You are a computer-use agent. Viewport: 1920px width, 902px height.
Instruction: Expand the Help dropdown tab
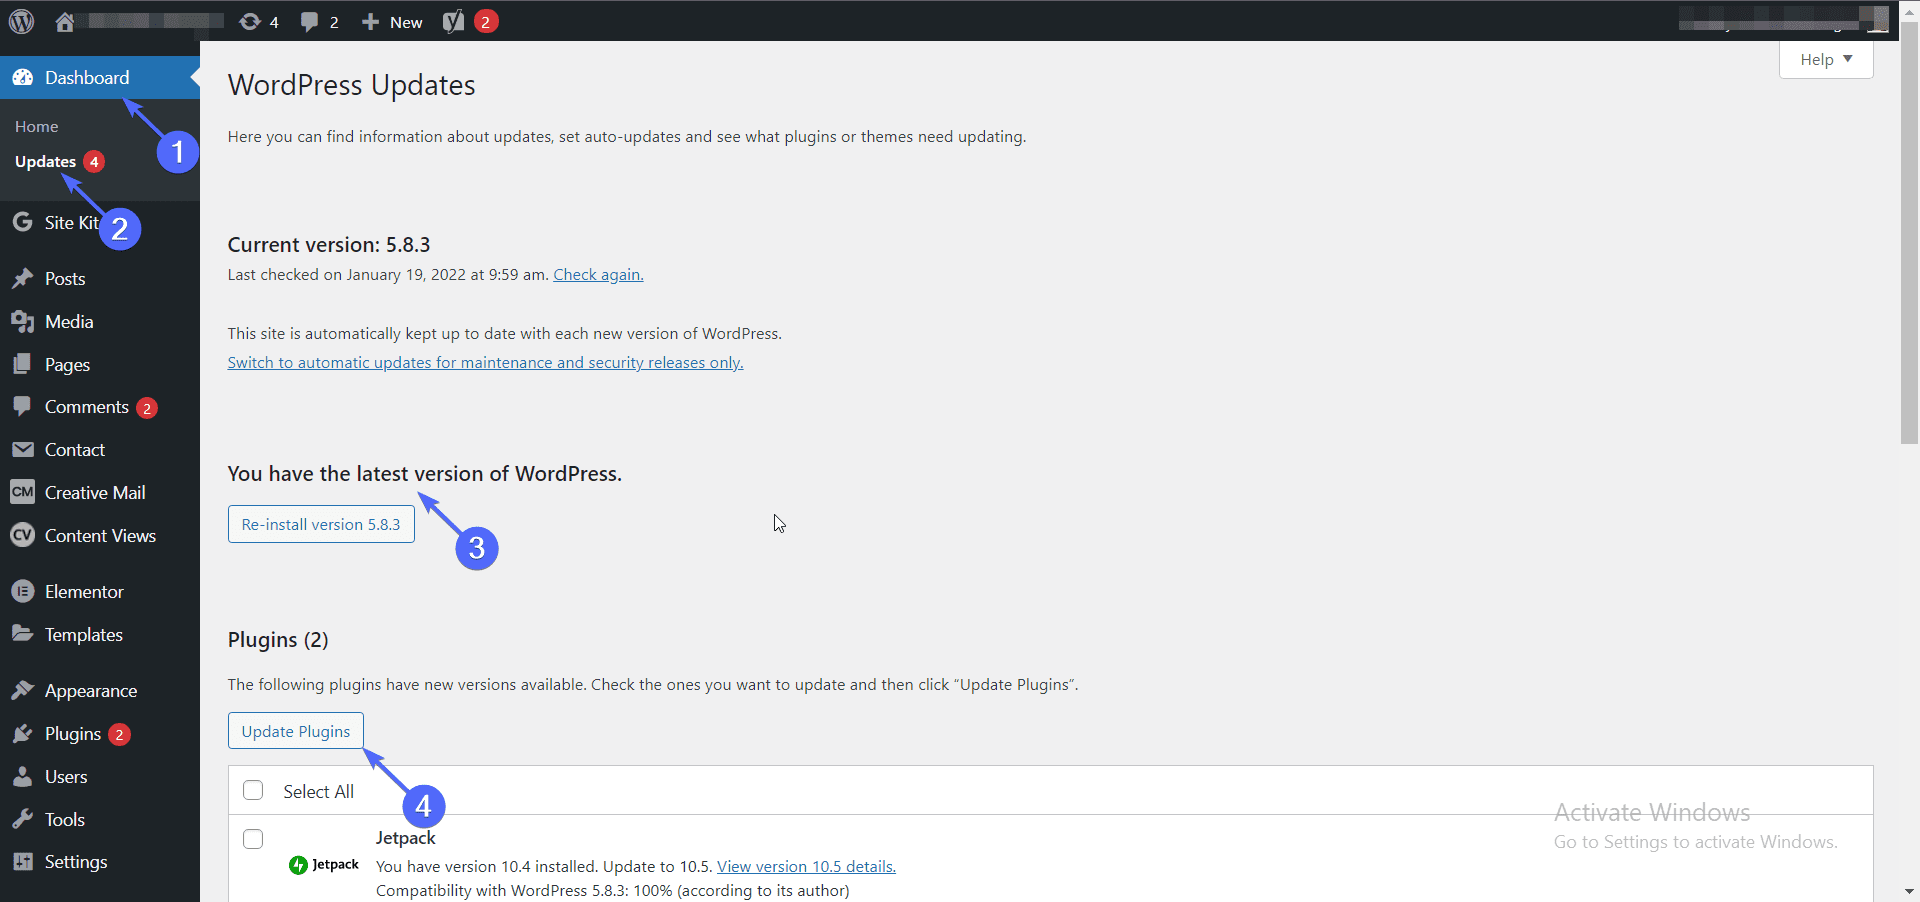1825,60
